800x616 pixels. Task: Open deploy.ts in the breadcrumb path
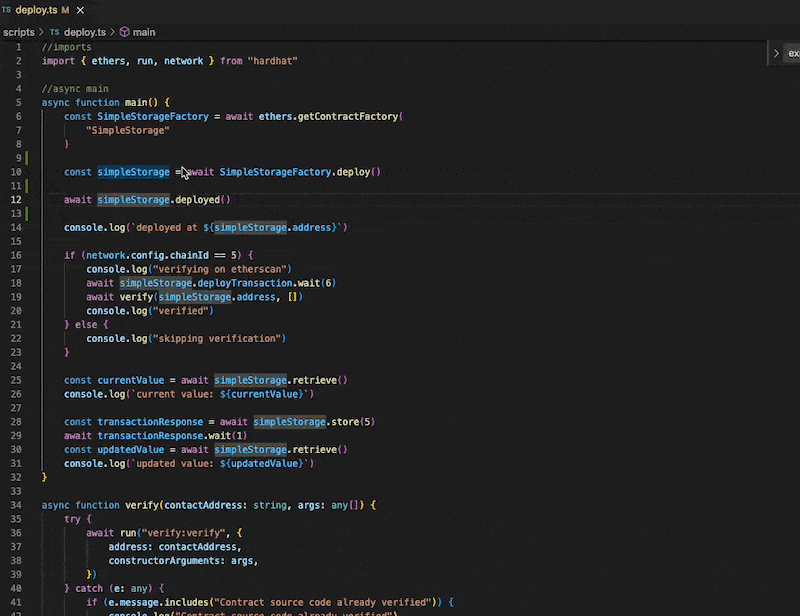(85, 32)
